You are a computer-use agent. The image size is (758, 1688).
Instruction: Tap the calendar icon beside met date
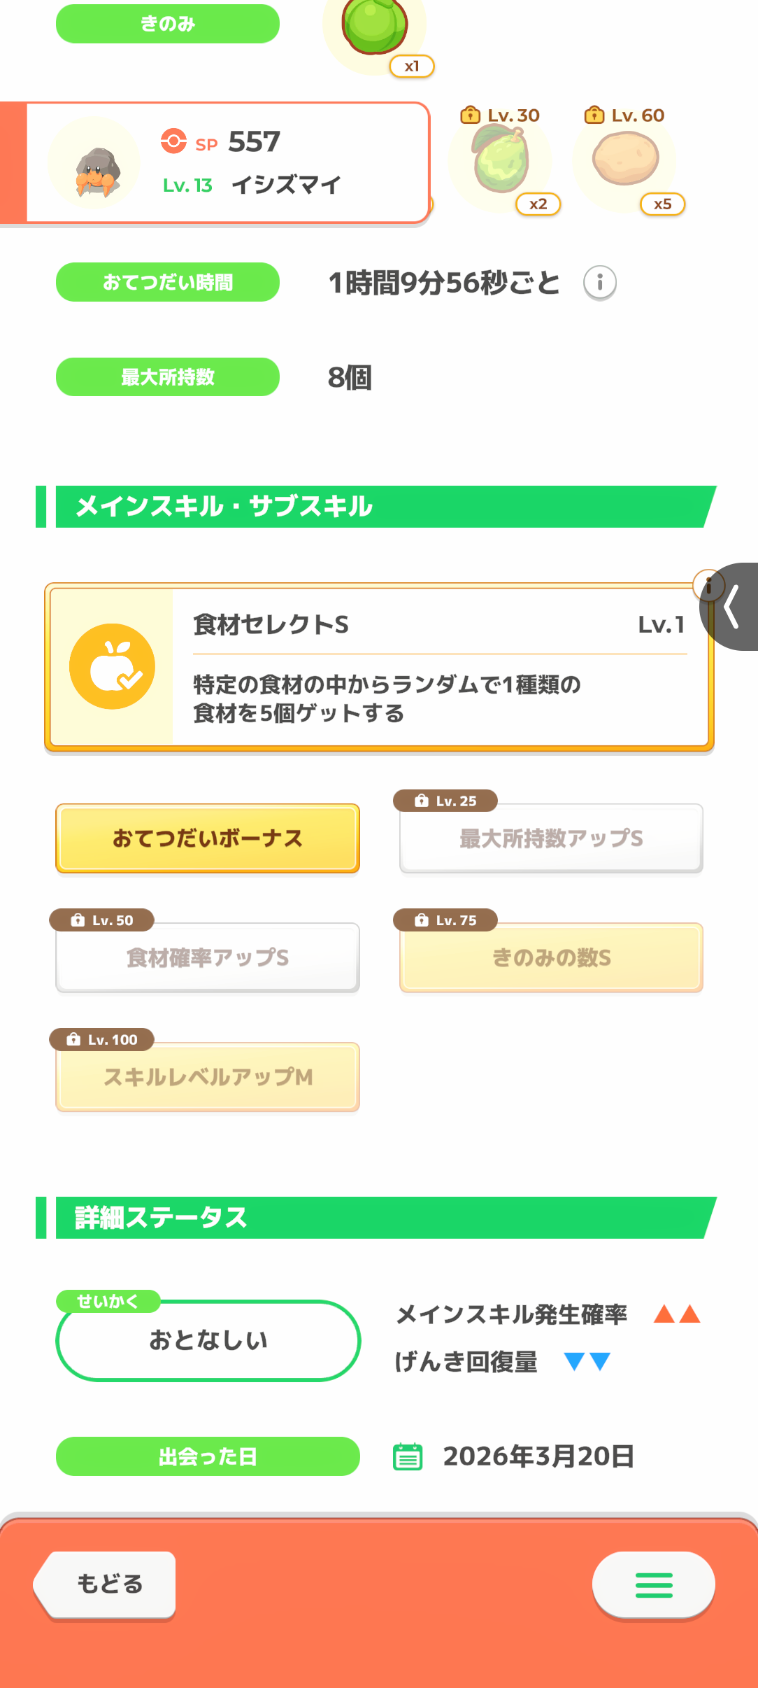click(407, 1456)
